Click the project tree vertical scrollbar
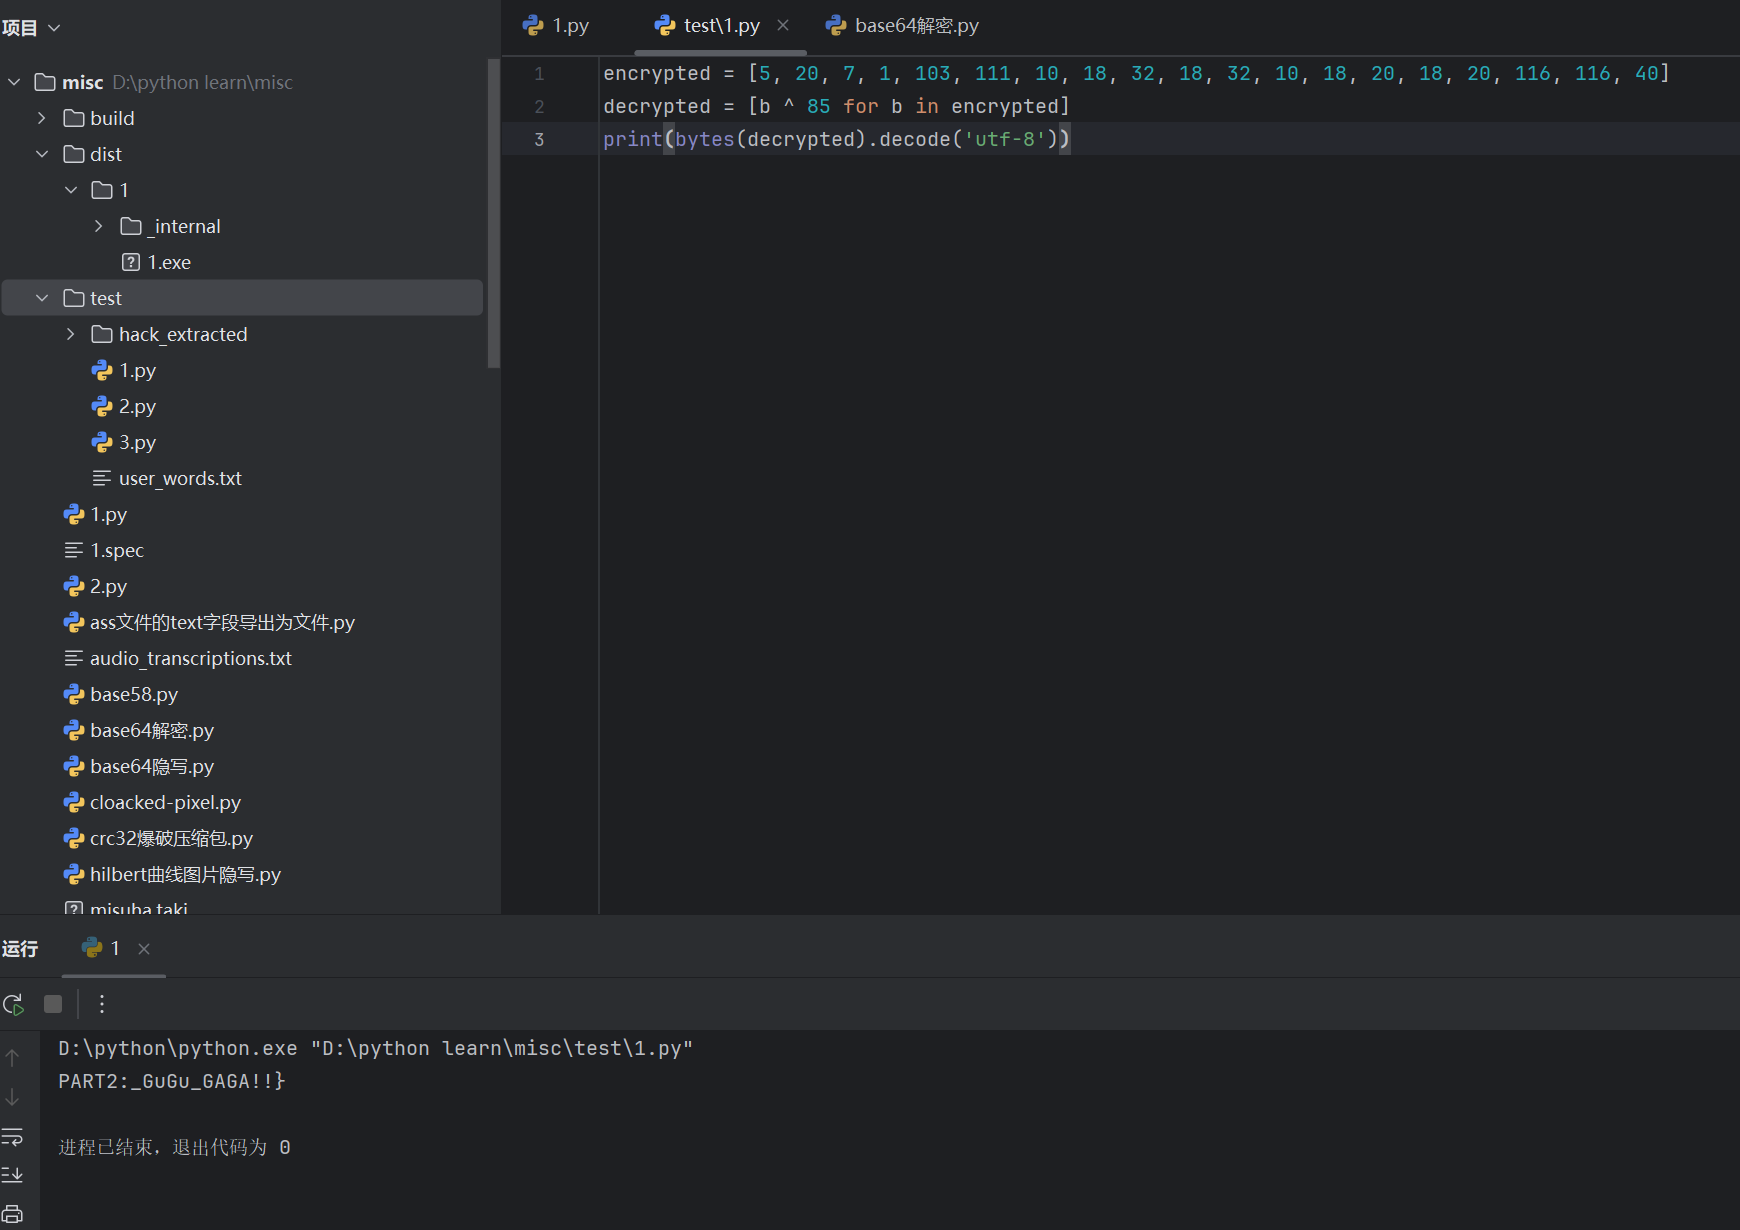The width and height of the screenshot is (1740, 1230). pos(493,214)
